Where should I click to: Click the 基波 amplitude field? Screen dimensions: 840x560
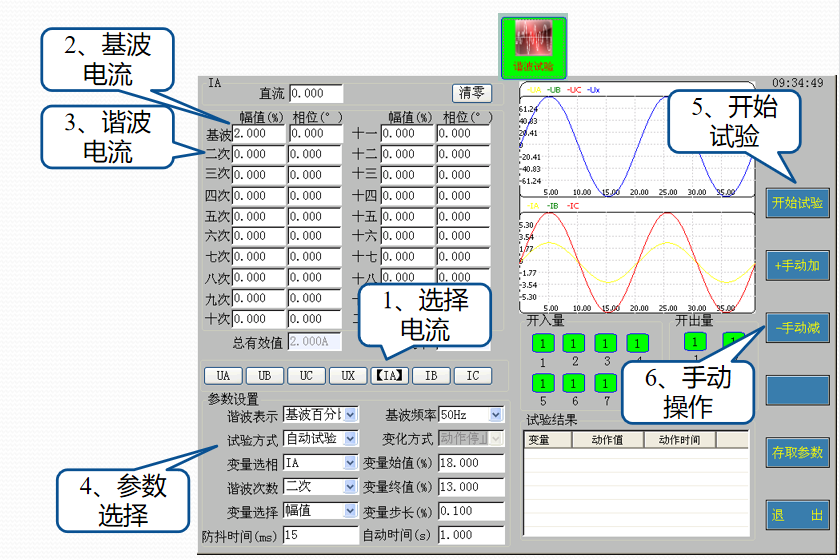click(259, 133)
